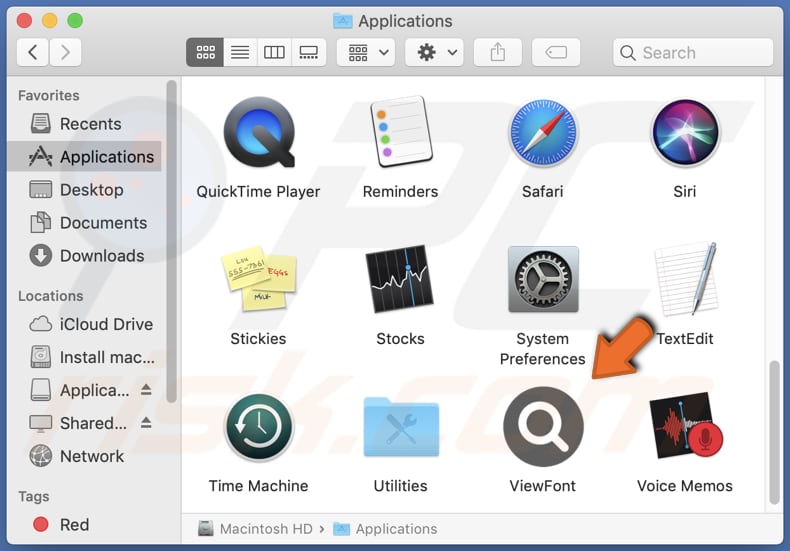Open Desktop in the sidebar
This screenshot has height=551, width=790.
[84, 190]
